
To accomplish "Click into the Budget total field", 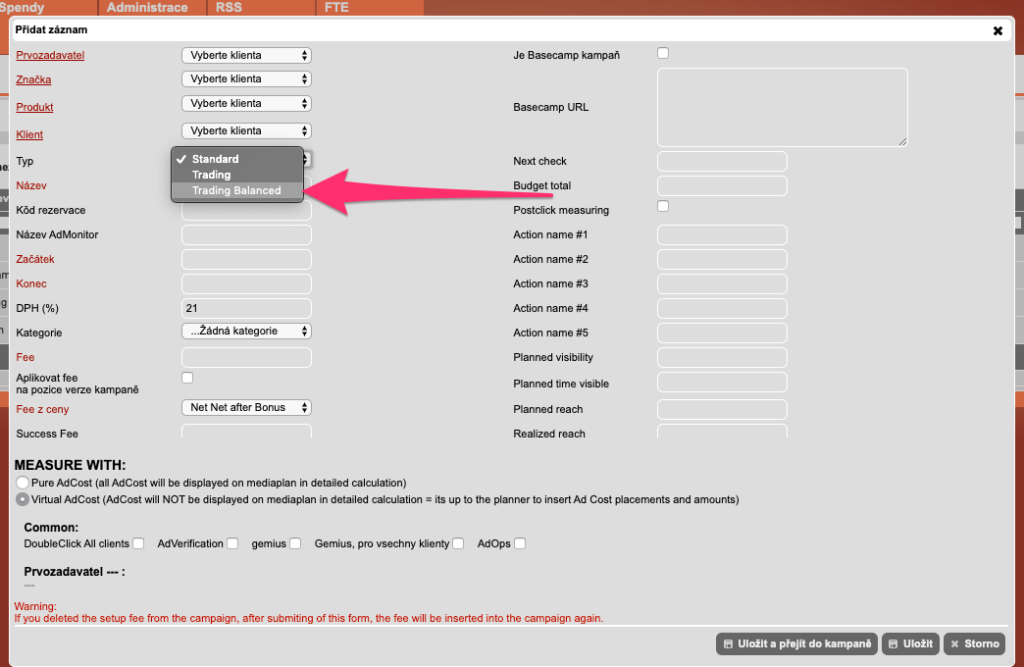I will point(721,186).
